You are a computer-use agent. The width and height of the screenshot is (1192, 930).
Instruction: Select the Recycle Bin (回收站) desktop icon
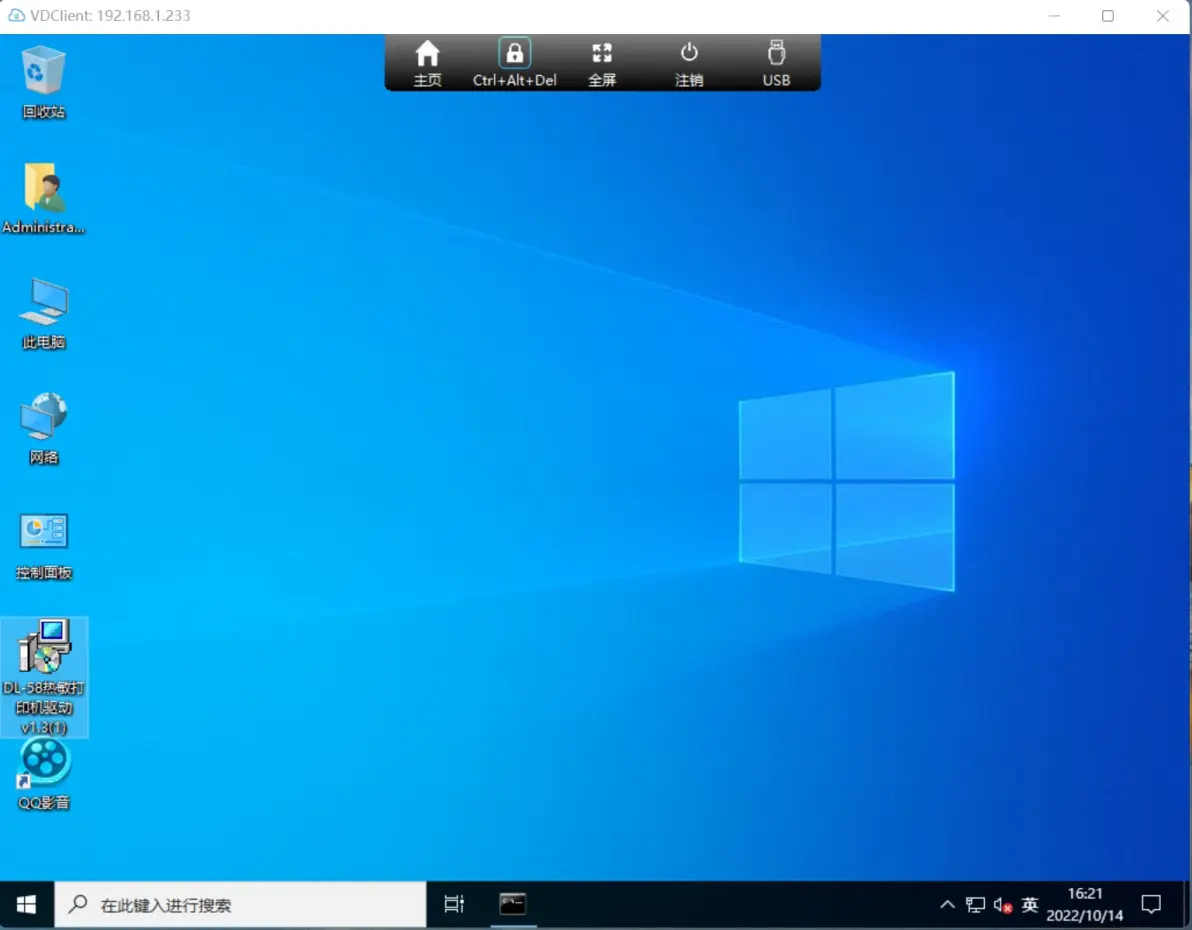point(44,81)
